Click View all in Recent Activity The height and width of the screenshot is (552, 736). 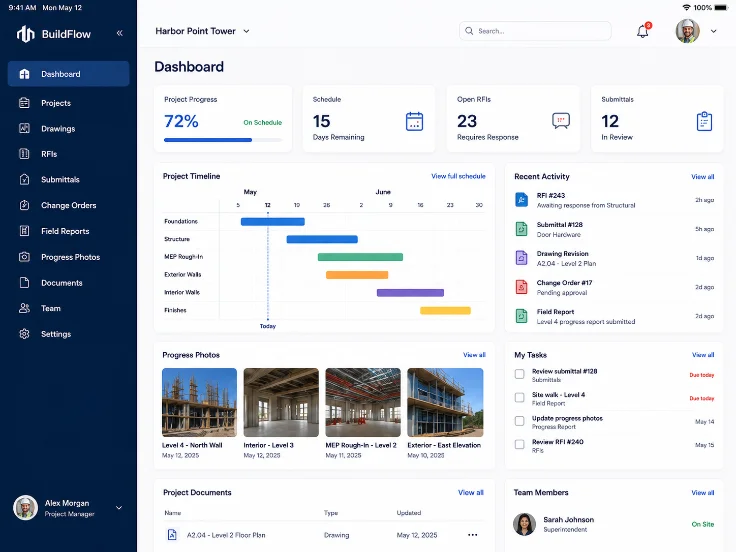point(703,177)
